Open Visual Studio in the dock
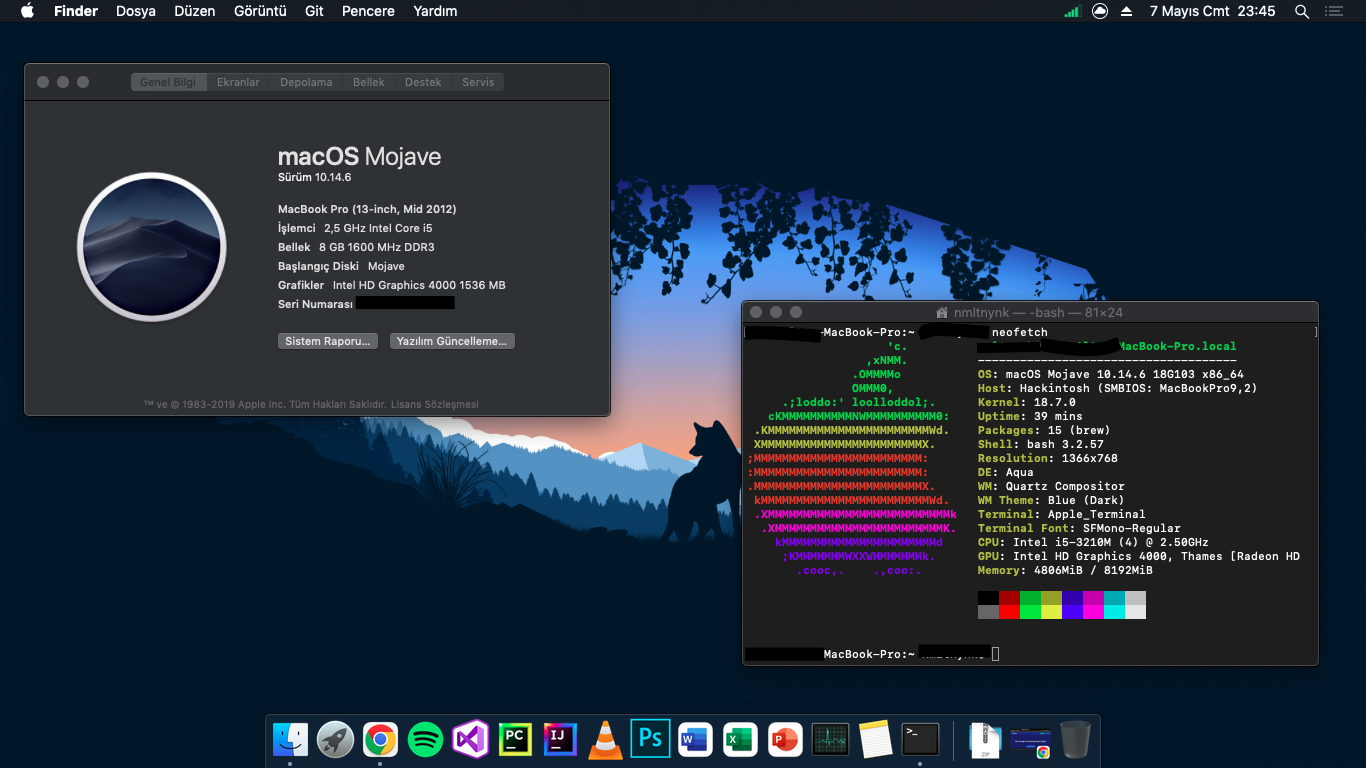The image size is (1366, 768). tap(470, 740)
